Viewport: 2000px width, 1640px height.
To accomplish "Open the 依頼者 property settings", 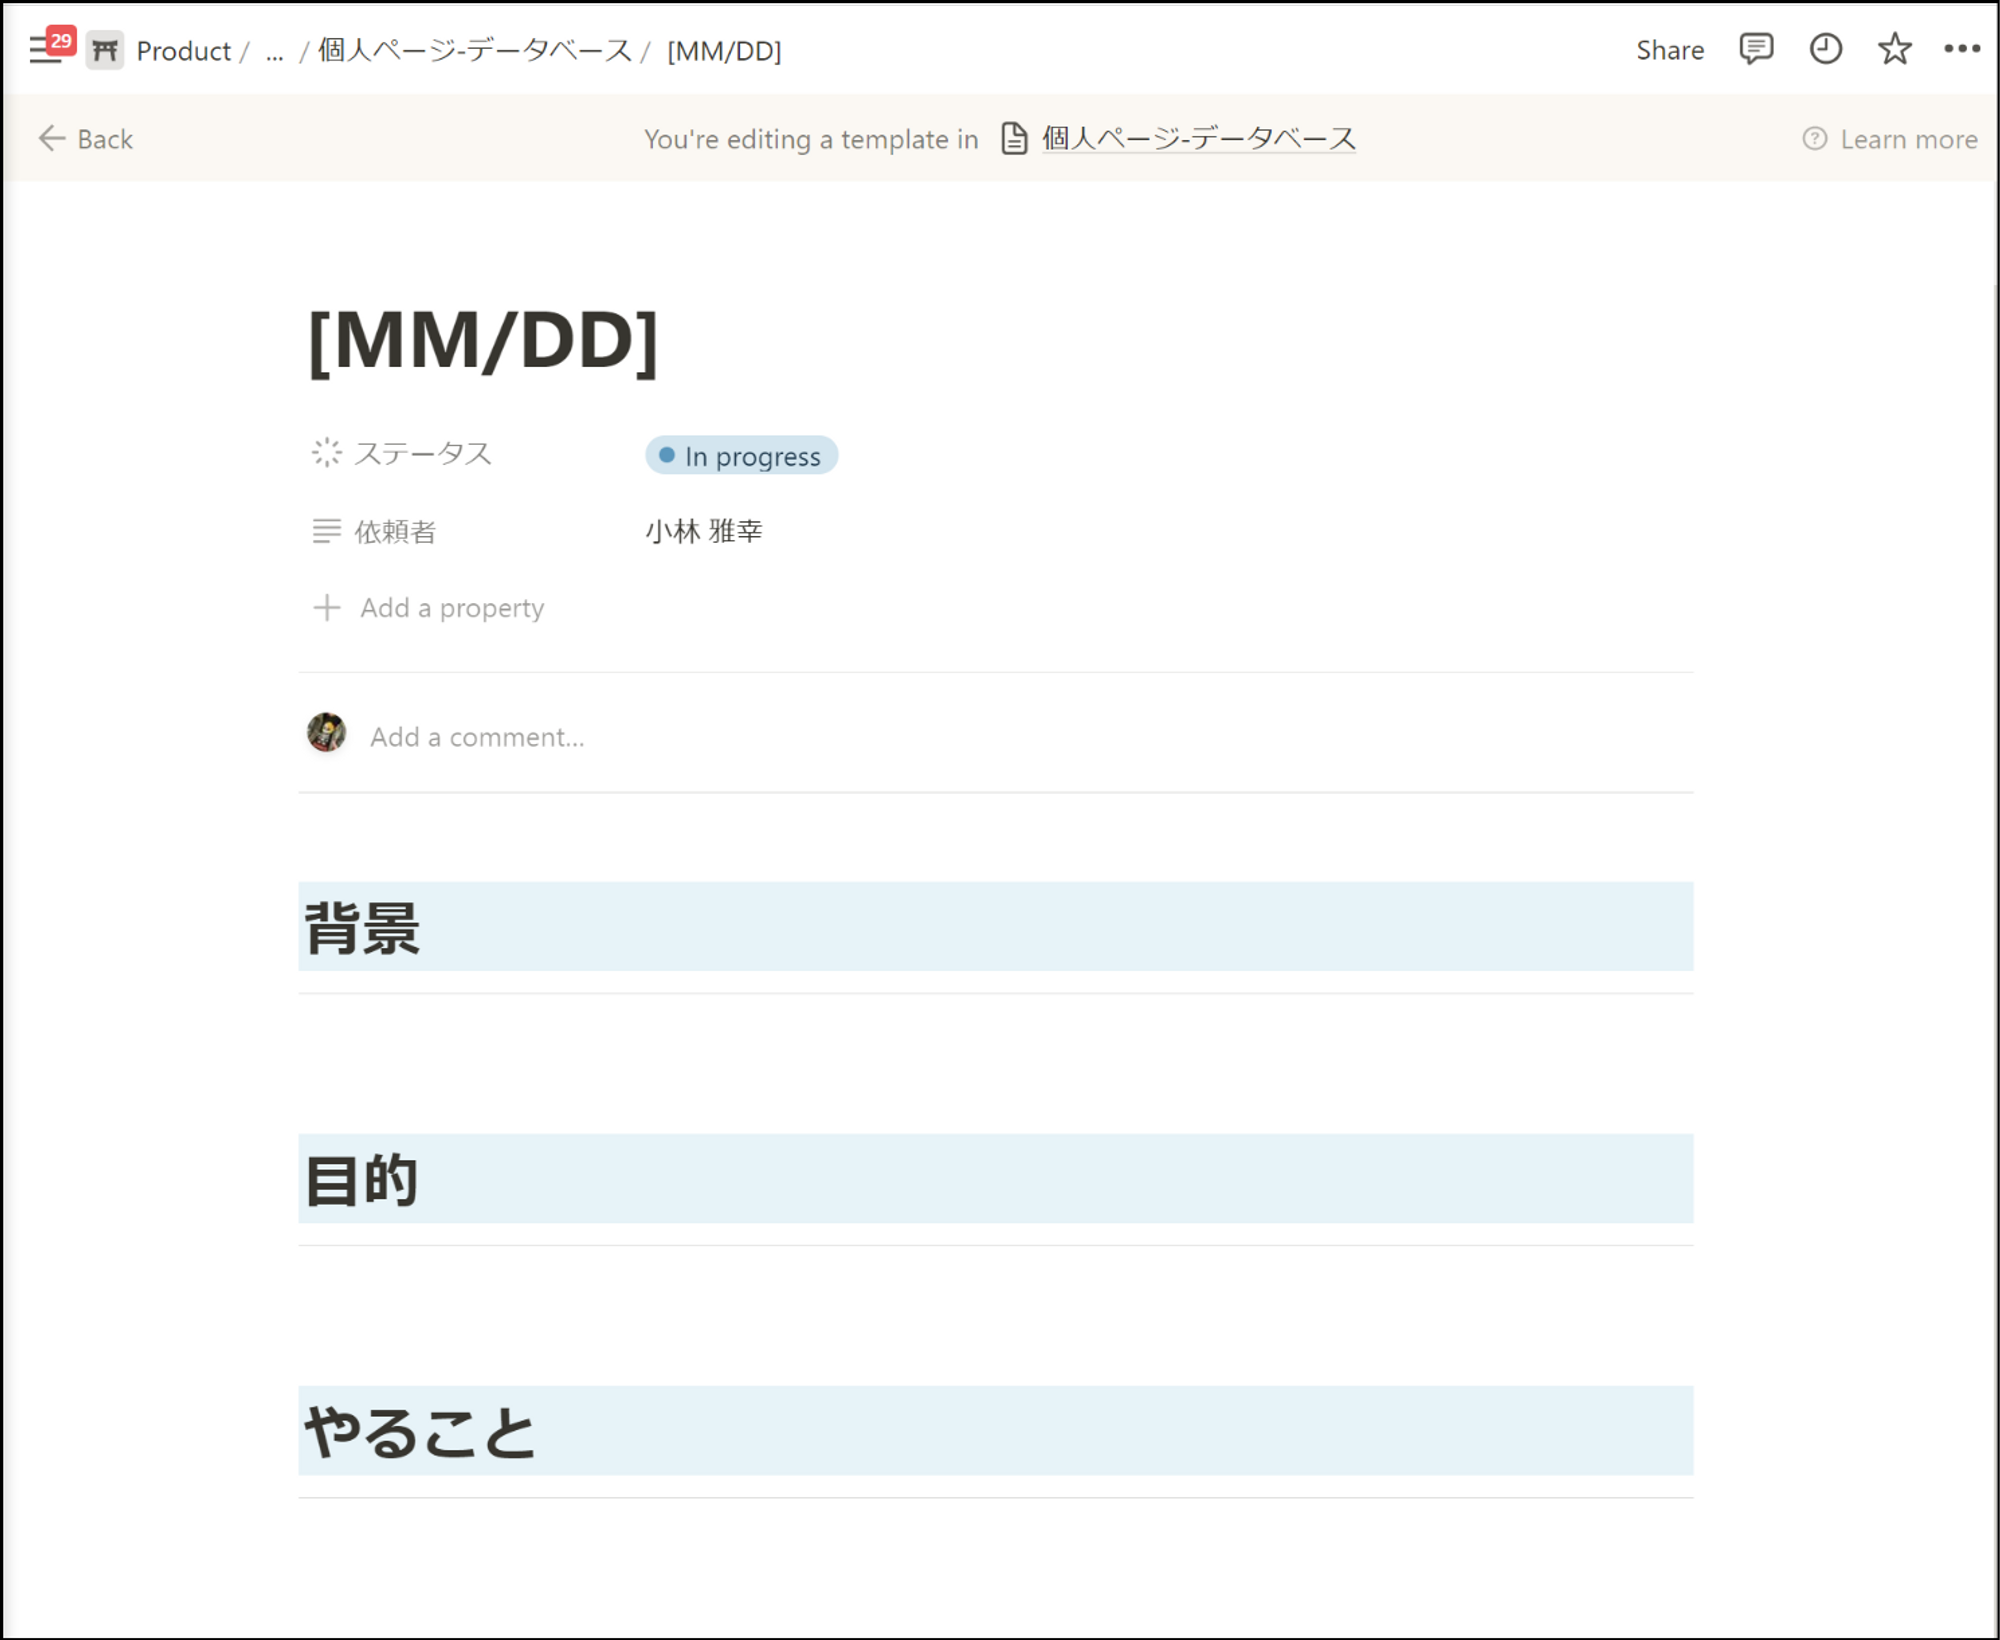I will (x=374, y=531).
